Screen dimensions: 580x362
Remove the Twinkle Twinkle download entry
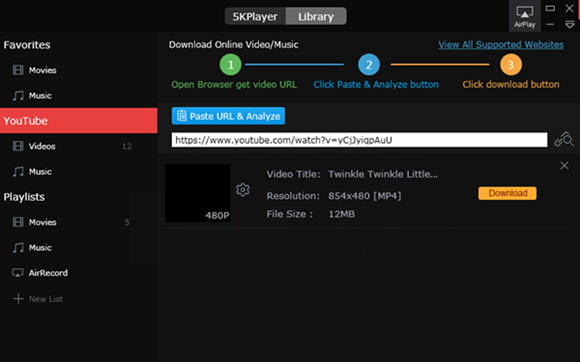[x=564, y=165]
